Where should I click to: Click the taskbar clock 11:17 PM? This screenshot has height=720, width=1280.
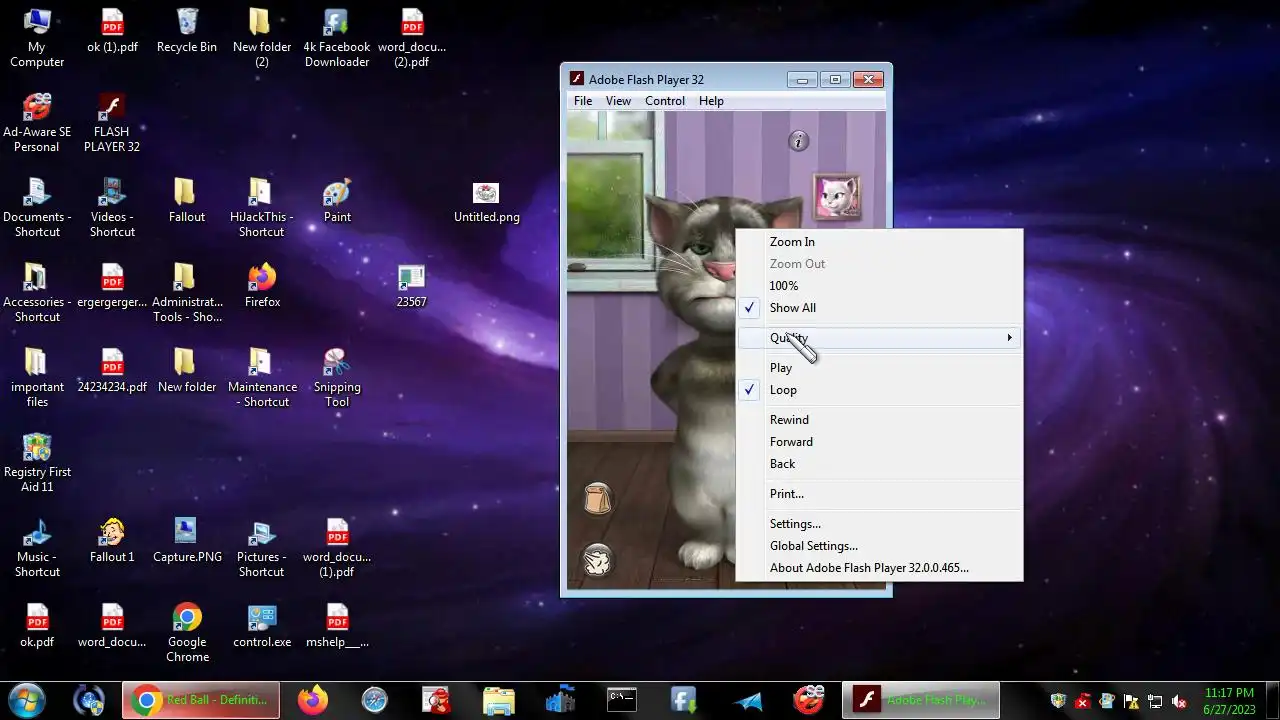pos(1229,700)
